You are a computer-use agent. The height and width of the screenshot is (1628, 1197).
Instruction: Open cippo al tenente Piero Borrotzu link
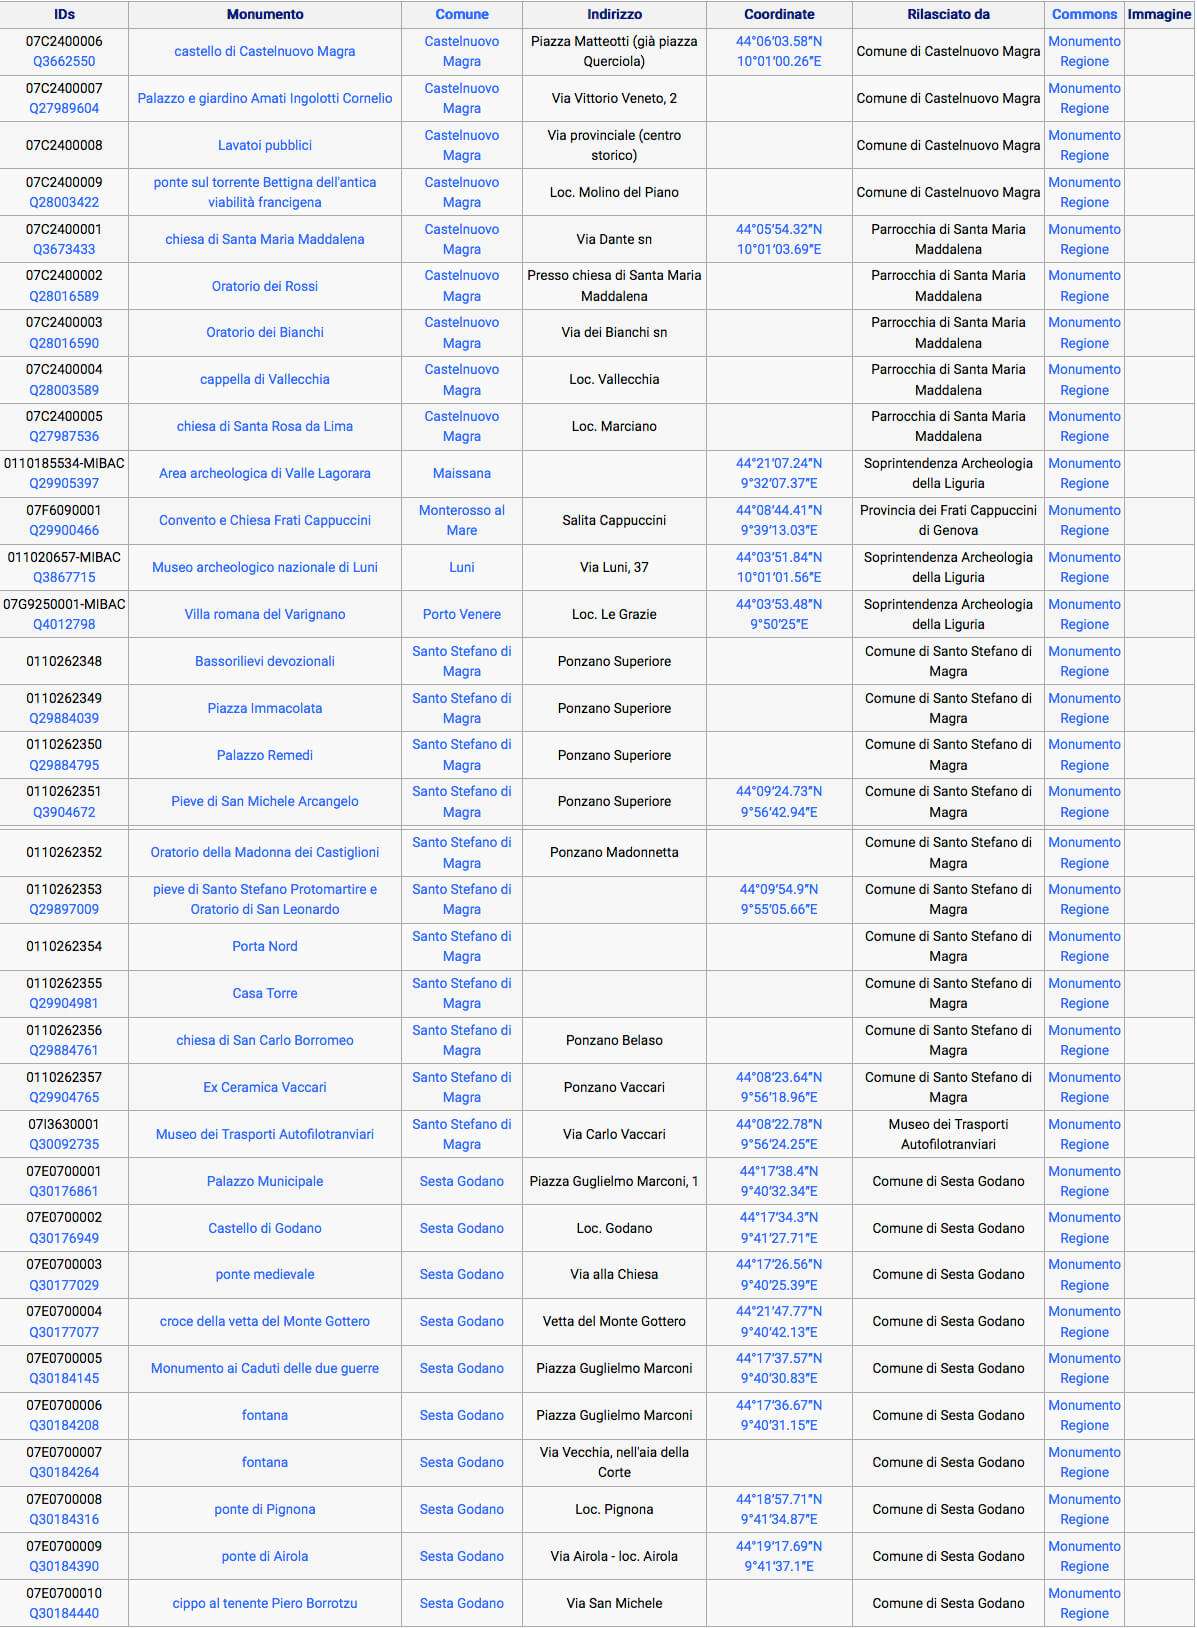(265, 1603)
